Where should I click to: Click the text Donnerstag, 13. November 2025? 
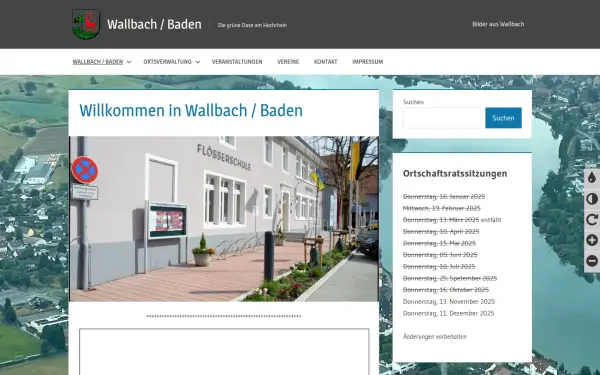click(x=449, y=302)
